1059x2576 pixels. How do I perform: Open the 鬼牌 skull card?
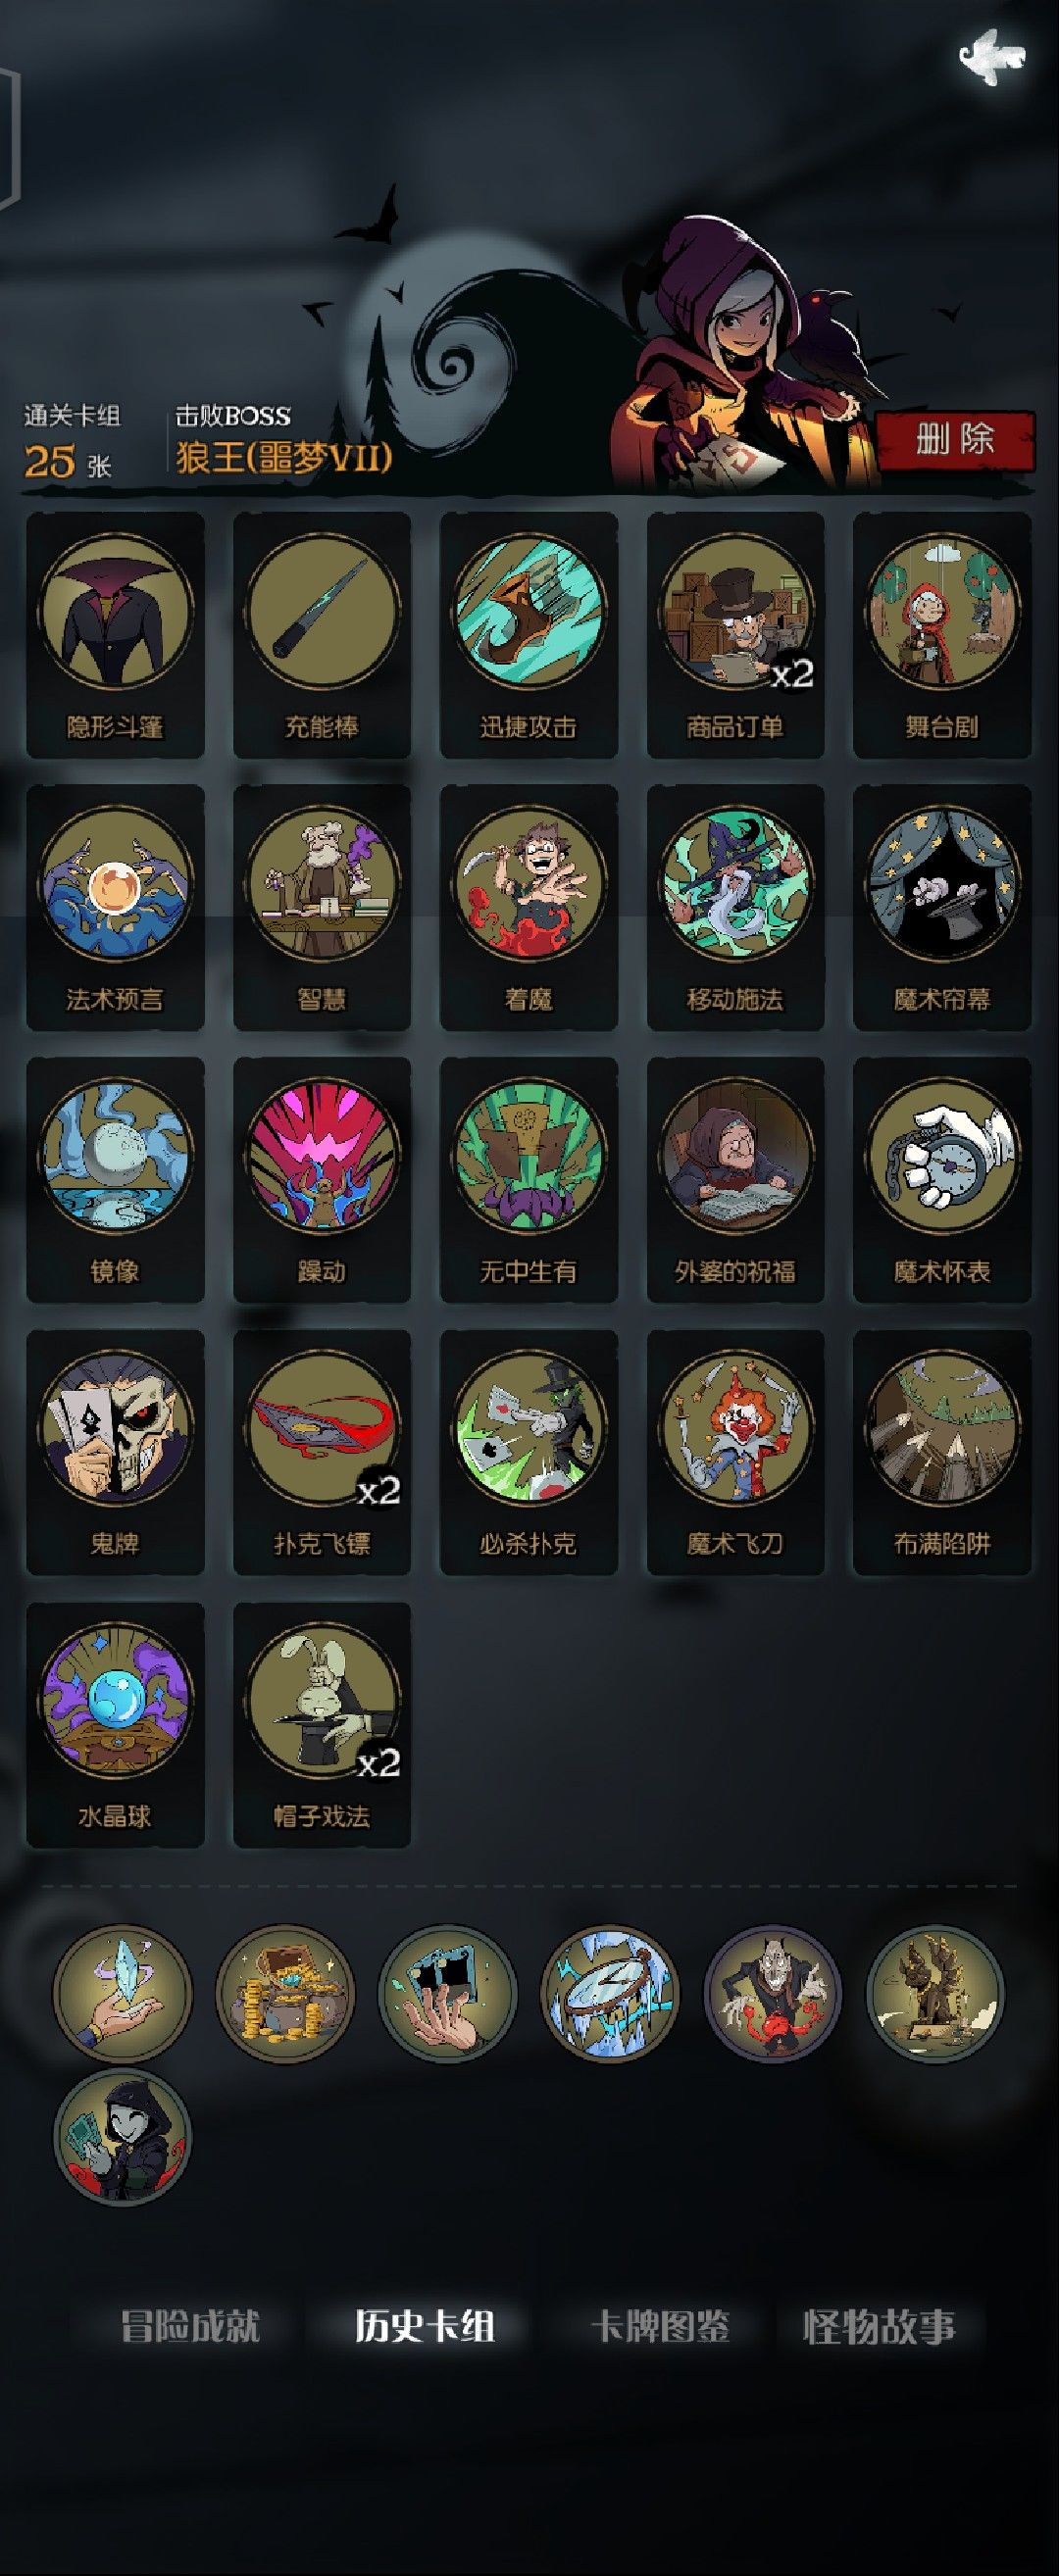115,1452
